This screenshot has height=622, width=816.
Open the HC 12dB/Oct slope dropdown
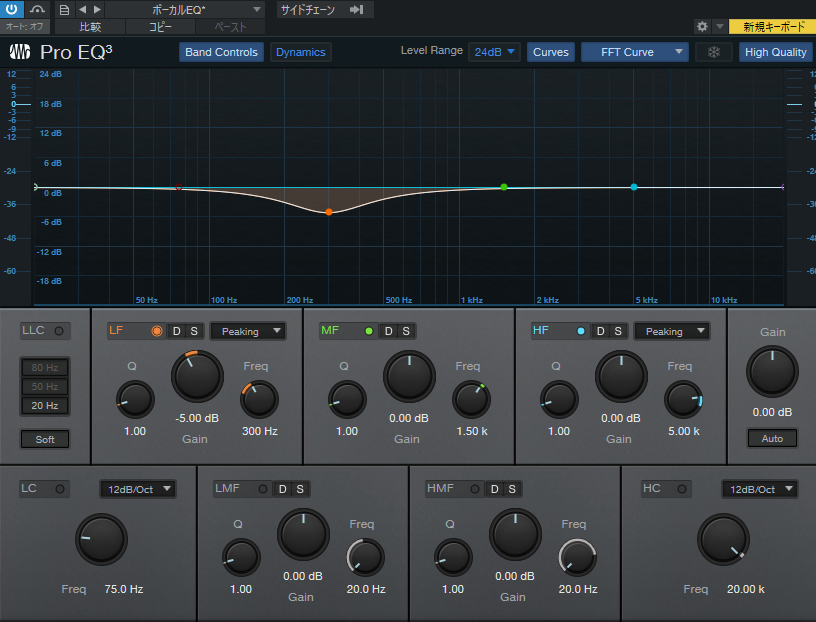click(760, 489)
